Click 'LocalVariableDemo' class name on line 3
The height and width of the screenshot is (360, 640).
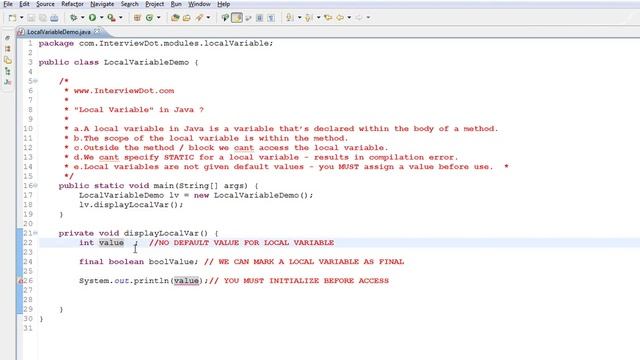coord(147,62)
